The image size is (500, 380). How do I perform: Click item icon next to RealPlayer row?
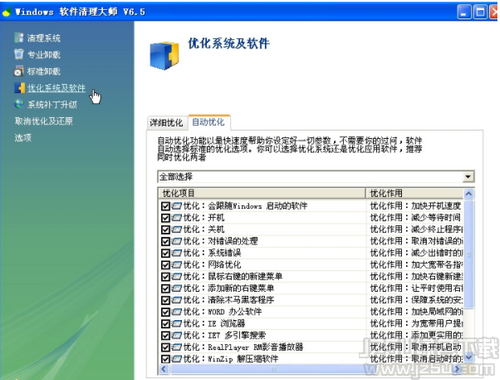point(177,347)
